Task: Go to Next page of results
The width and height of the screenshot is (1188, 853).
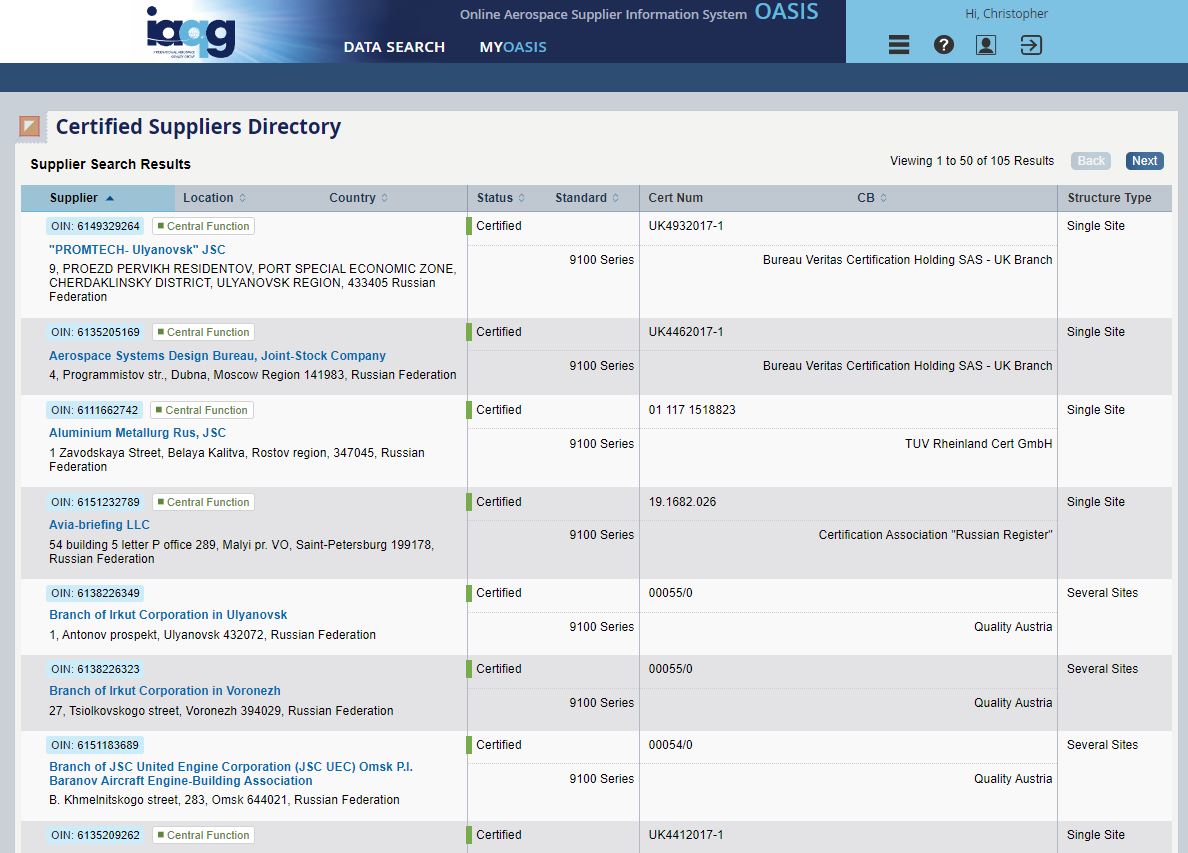Action: click(1144, 161)
